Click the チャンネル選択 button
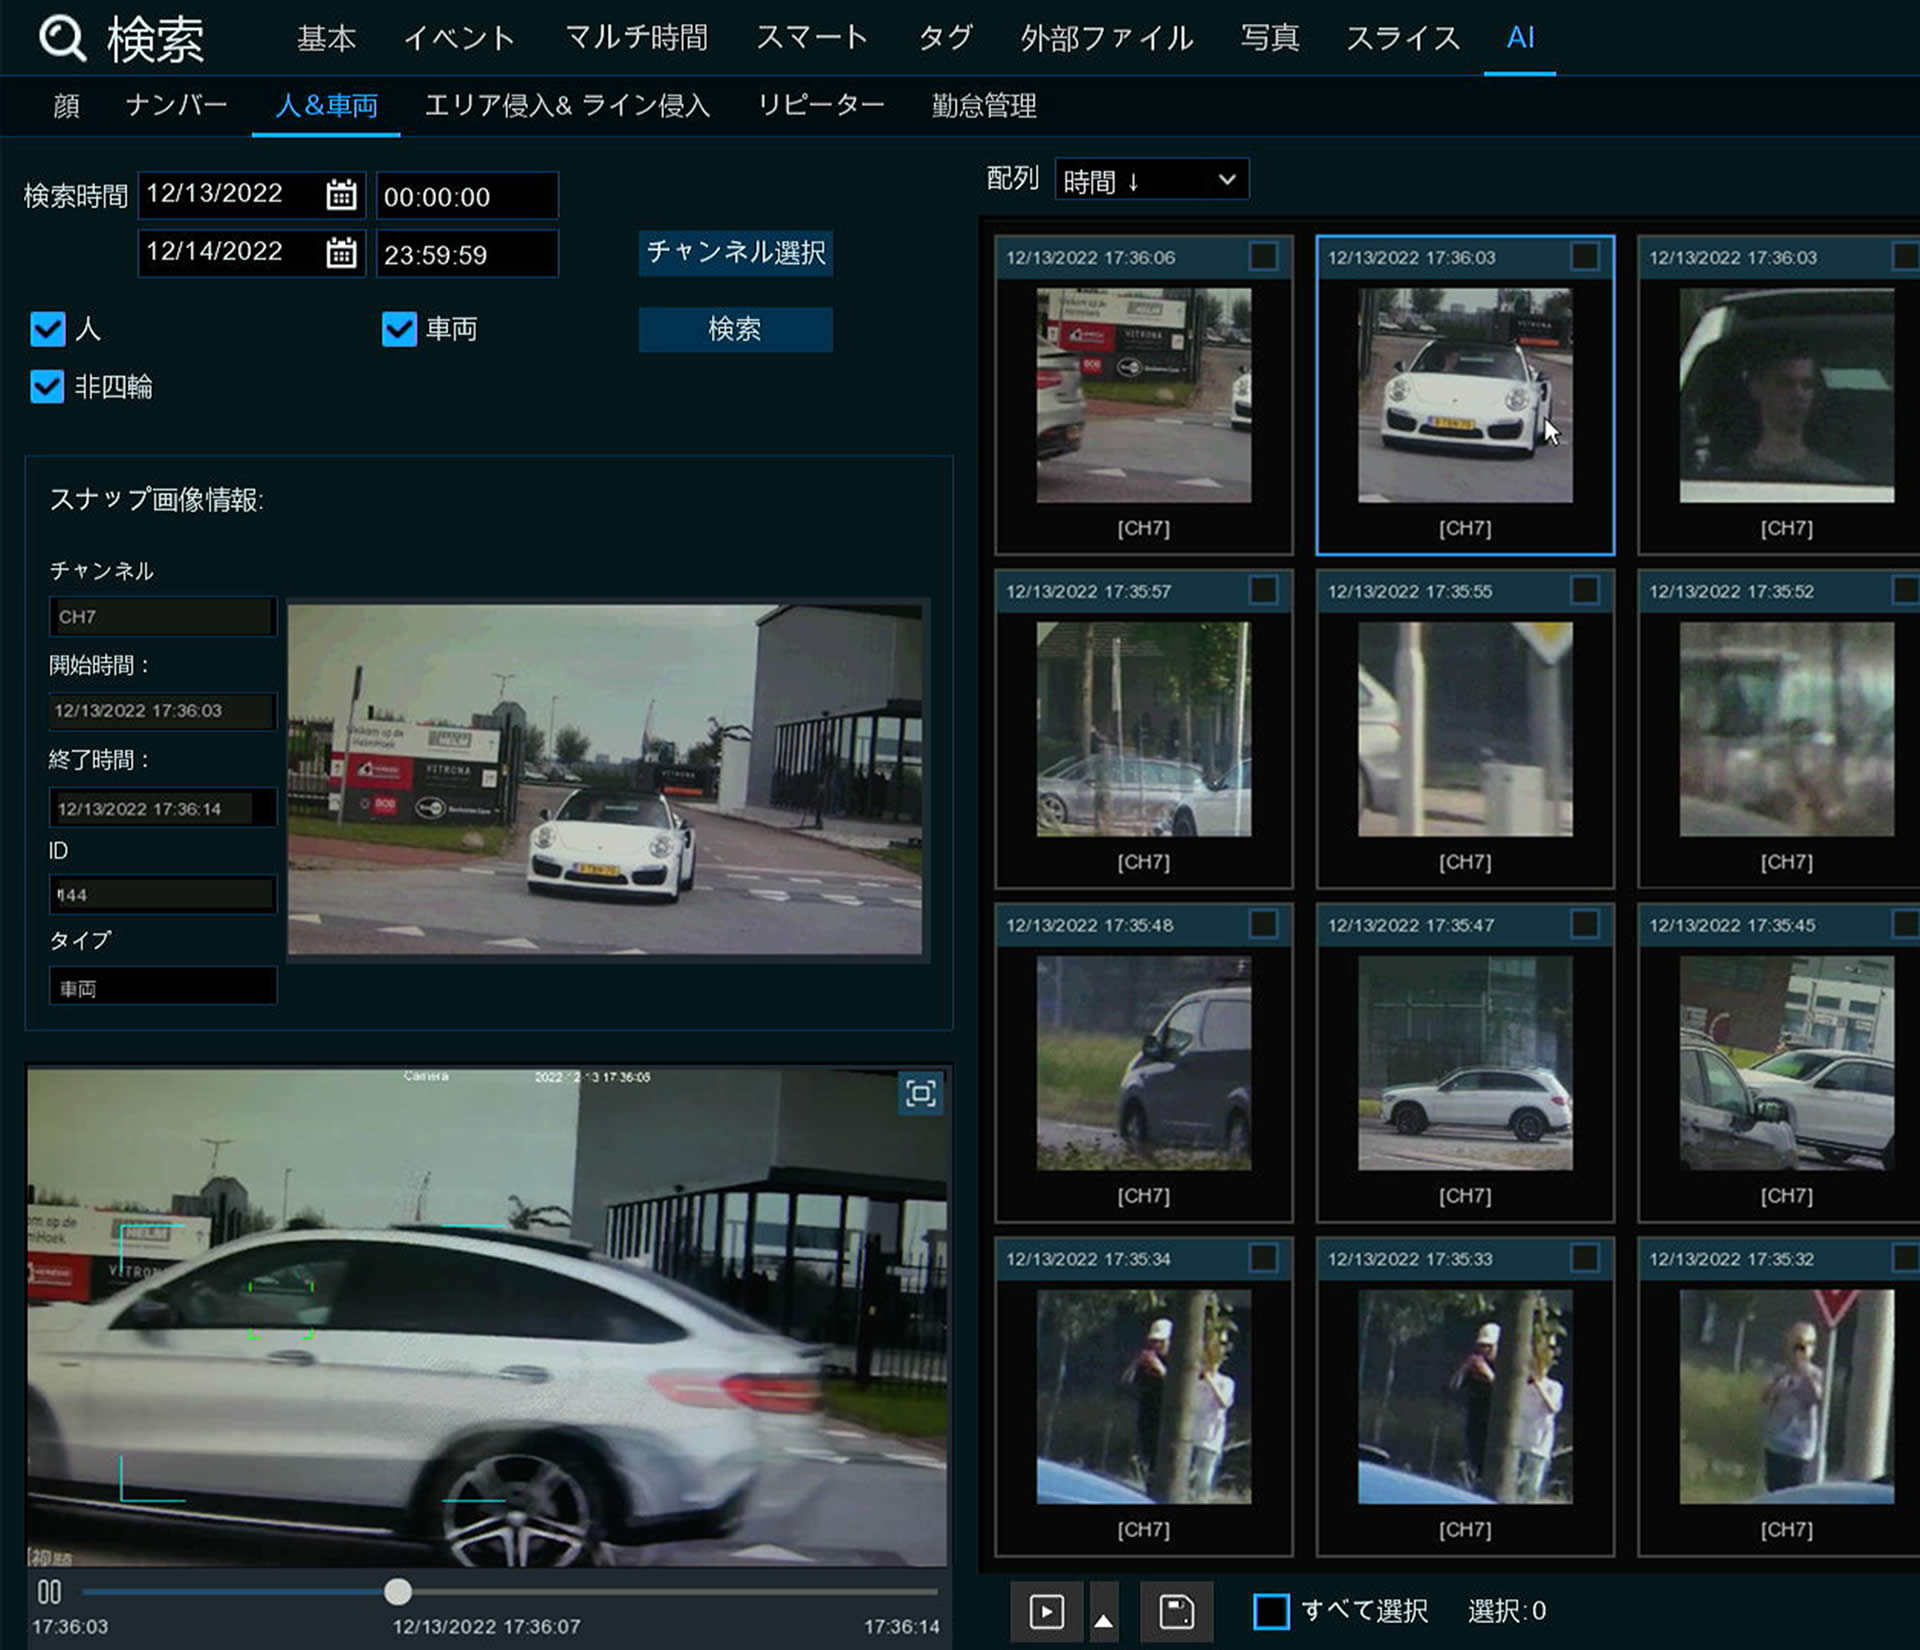This screenshot has height=1650, width=1920. click(735, 252)
